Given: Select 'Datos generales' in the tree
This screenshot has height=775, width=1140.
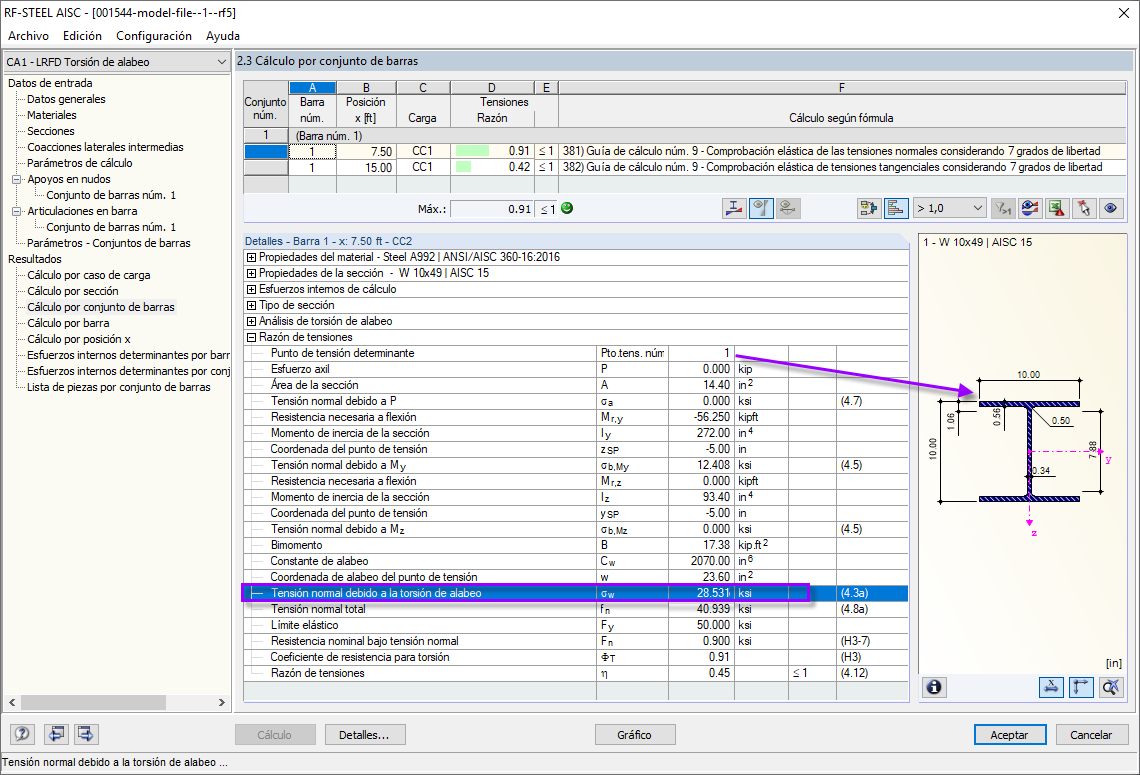Looking at the screenshot, I should pyautogui.click(x=66, y=99).
